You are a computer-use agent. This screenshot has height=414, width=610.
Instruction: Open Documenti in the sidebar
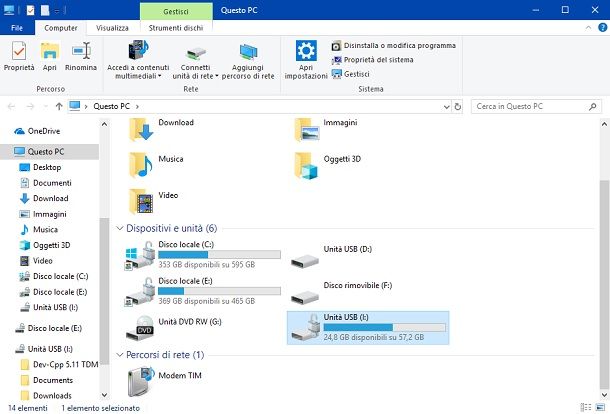[46, 183]
